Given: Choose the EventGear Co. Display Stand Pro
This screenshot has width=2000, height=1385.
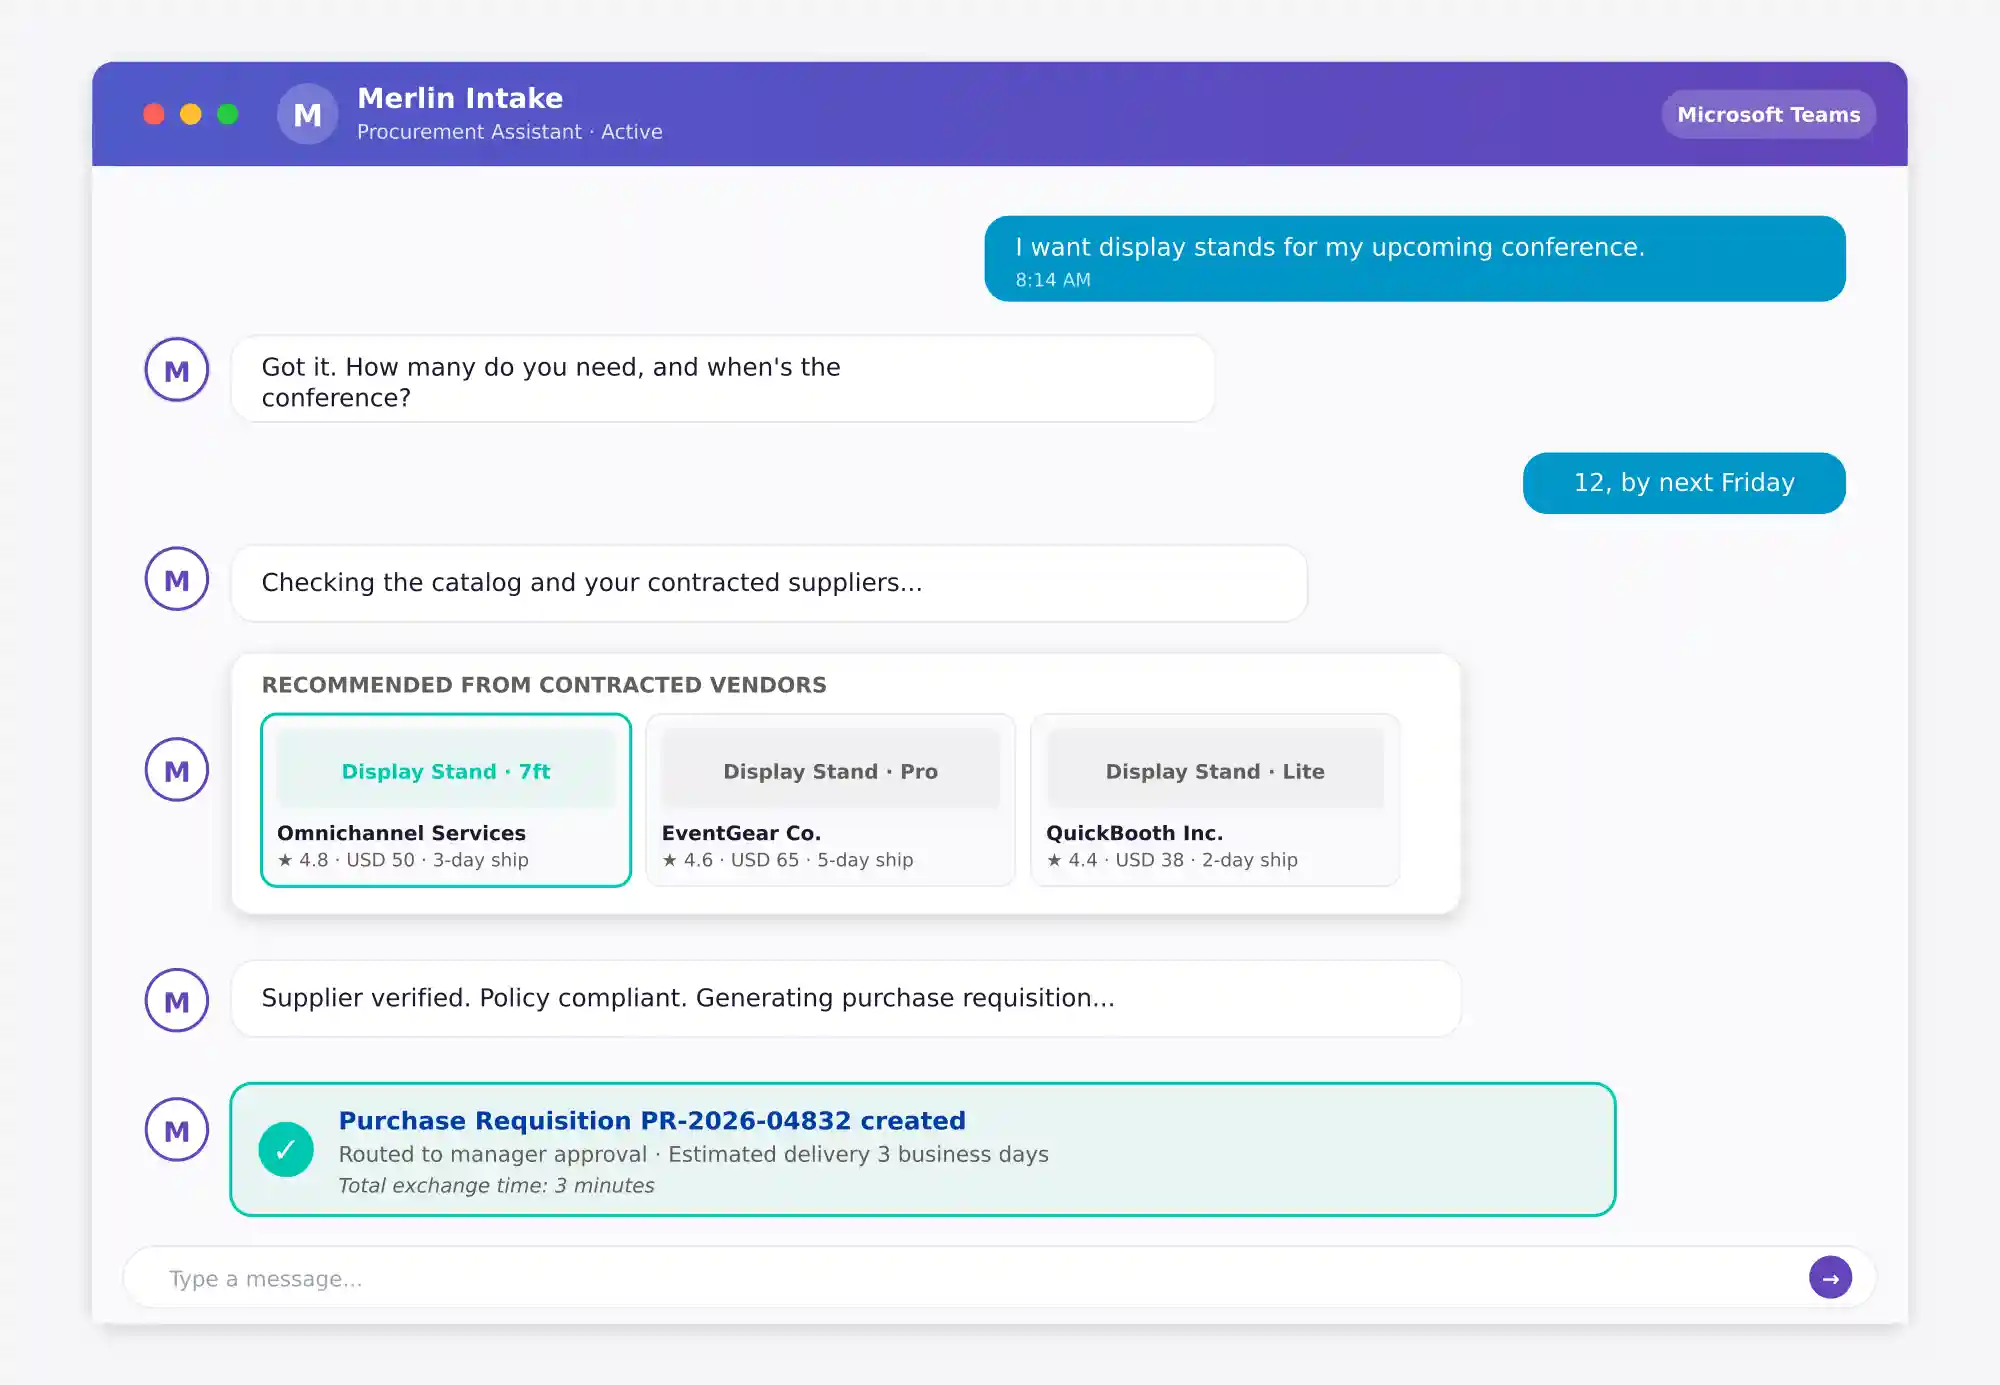Looking at the screenshot, I should [x=830, y=800].
